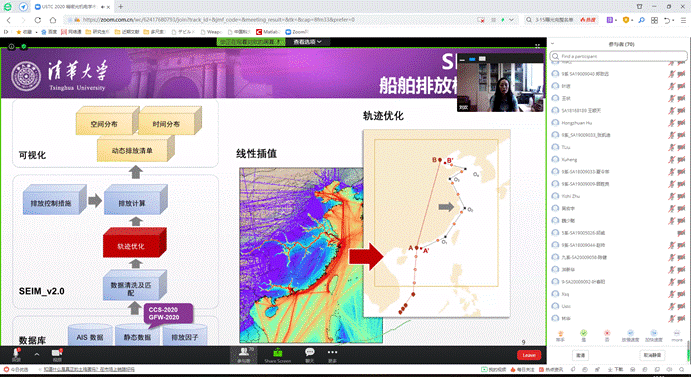The height and width of the screenshot is (377, 691).
Task: Open audio options arrow beside the microphone
Action: click(x=37, y=354)
